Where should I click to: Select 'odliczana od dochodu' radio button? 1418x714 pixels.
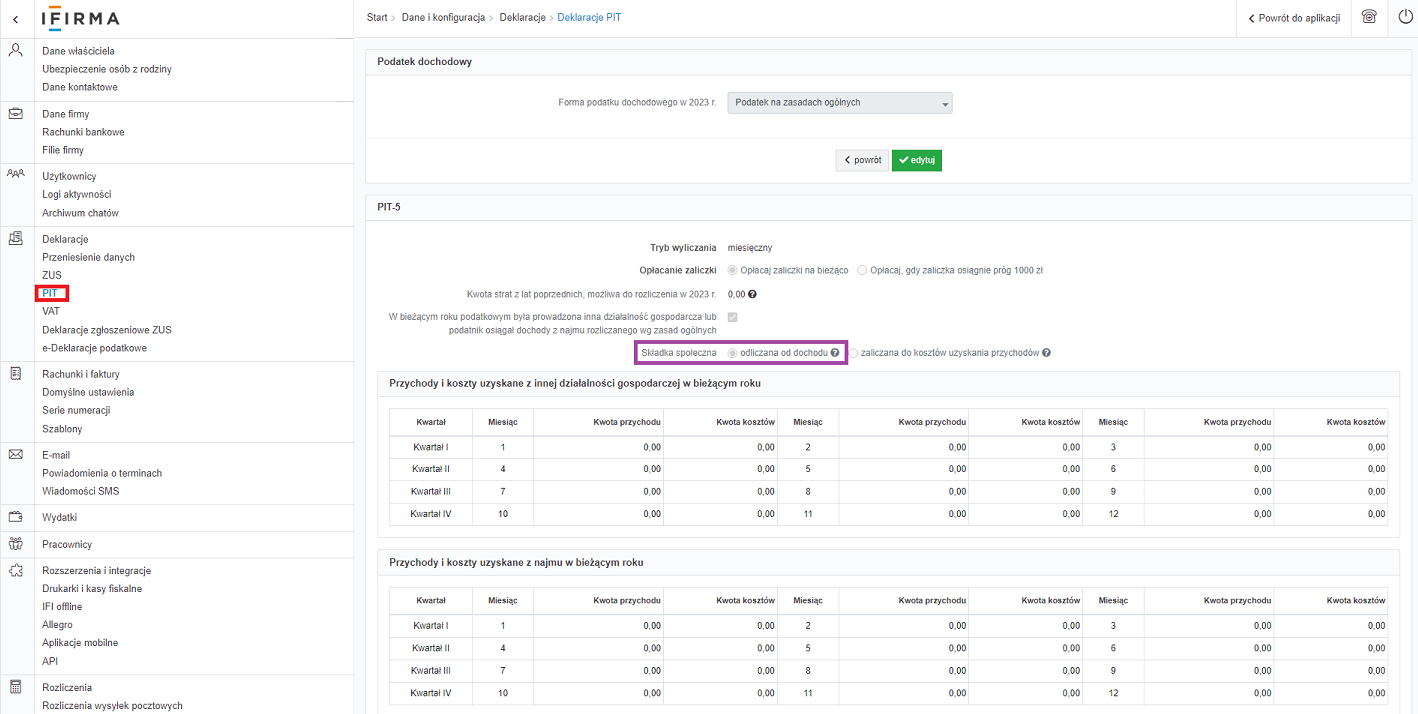(733, 353)
